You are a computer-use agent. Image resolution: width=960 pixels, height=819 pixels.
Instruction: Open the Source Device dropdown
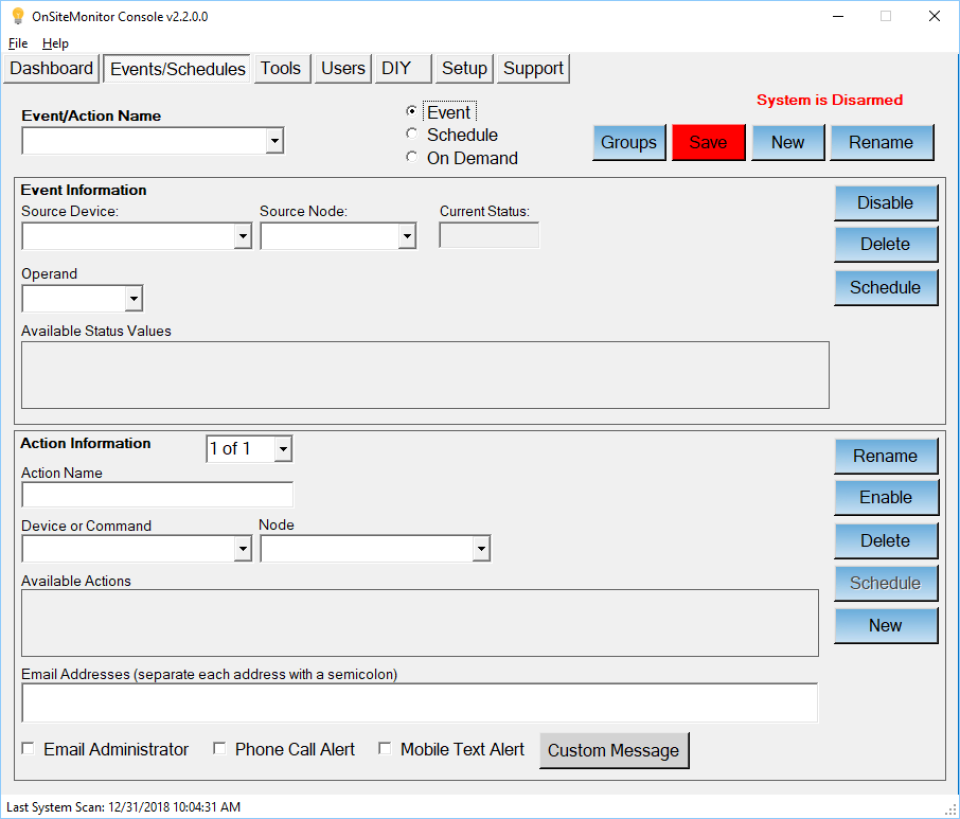[243, 236]
